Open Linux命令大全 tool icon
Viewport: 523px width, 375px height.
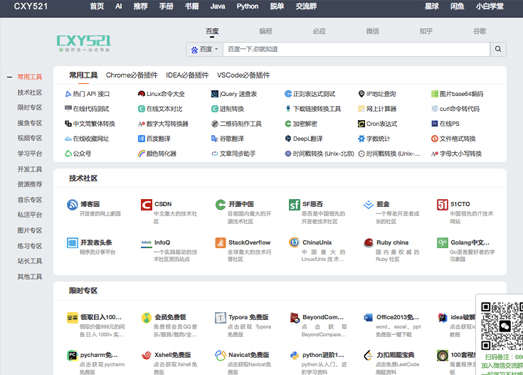[x=141, y=94]
